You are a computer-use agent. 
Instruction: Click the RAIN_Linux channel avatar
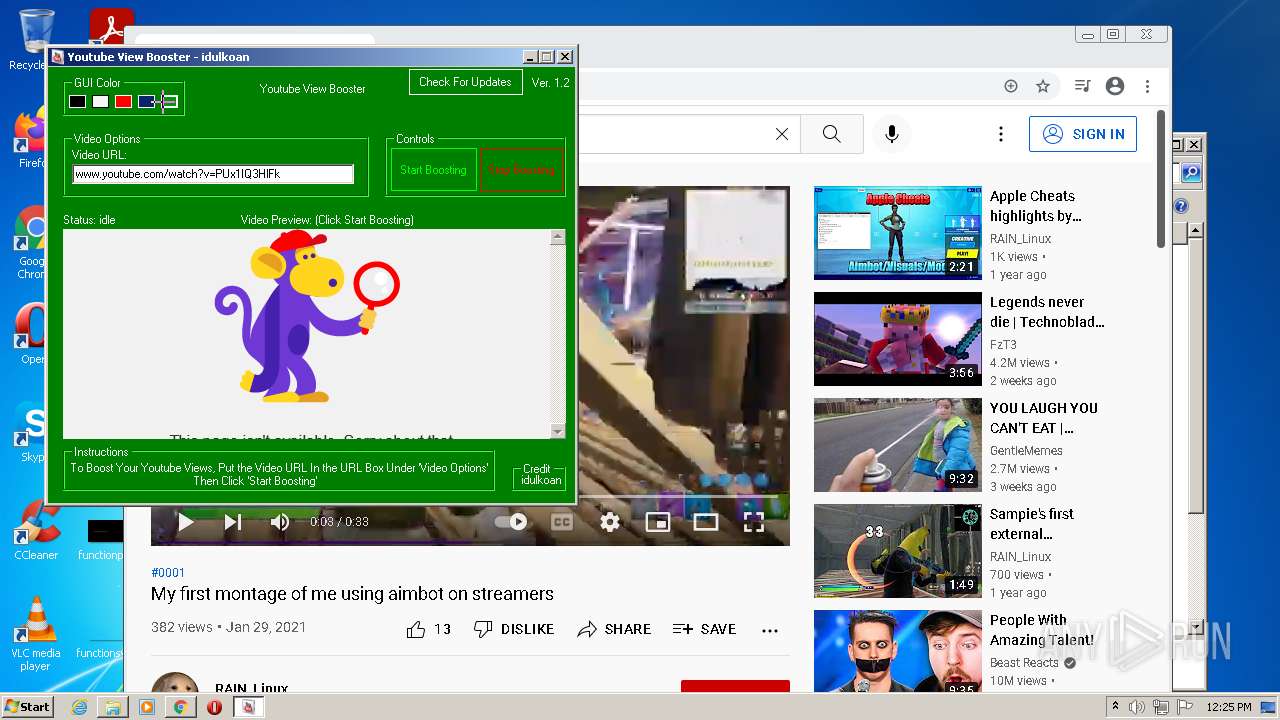175,683
